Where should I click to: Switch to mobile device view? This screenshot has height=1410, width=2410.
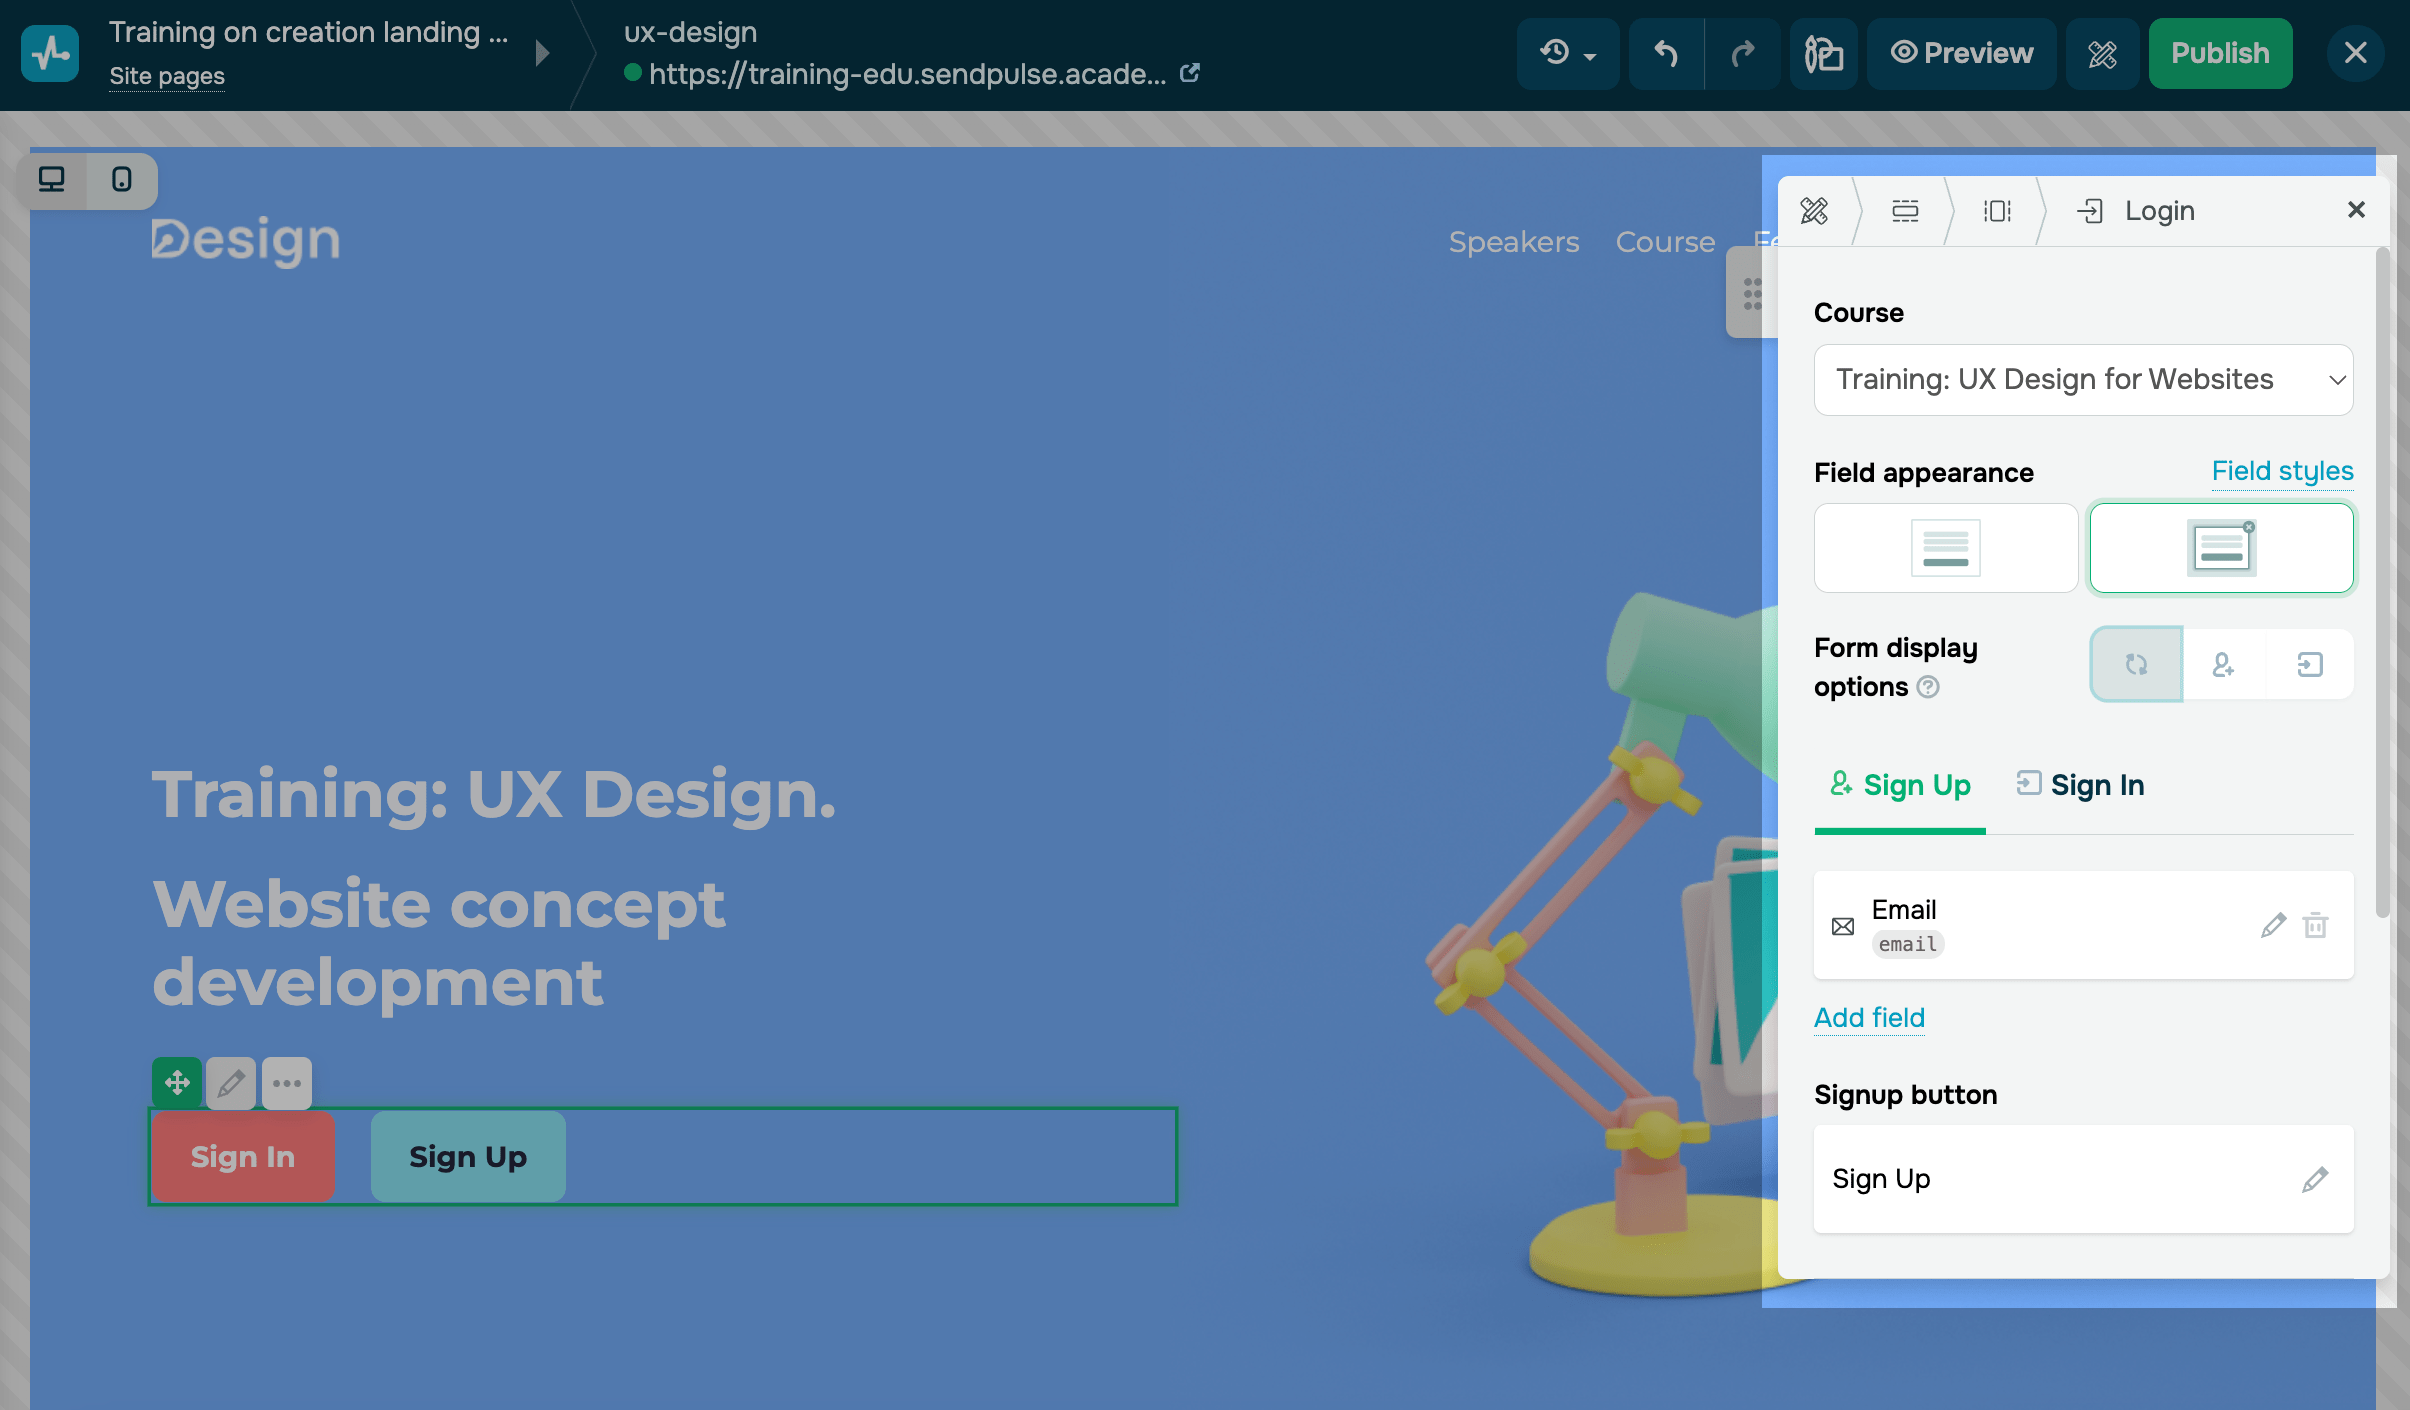122,180
